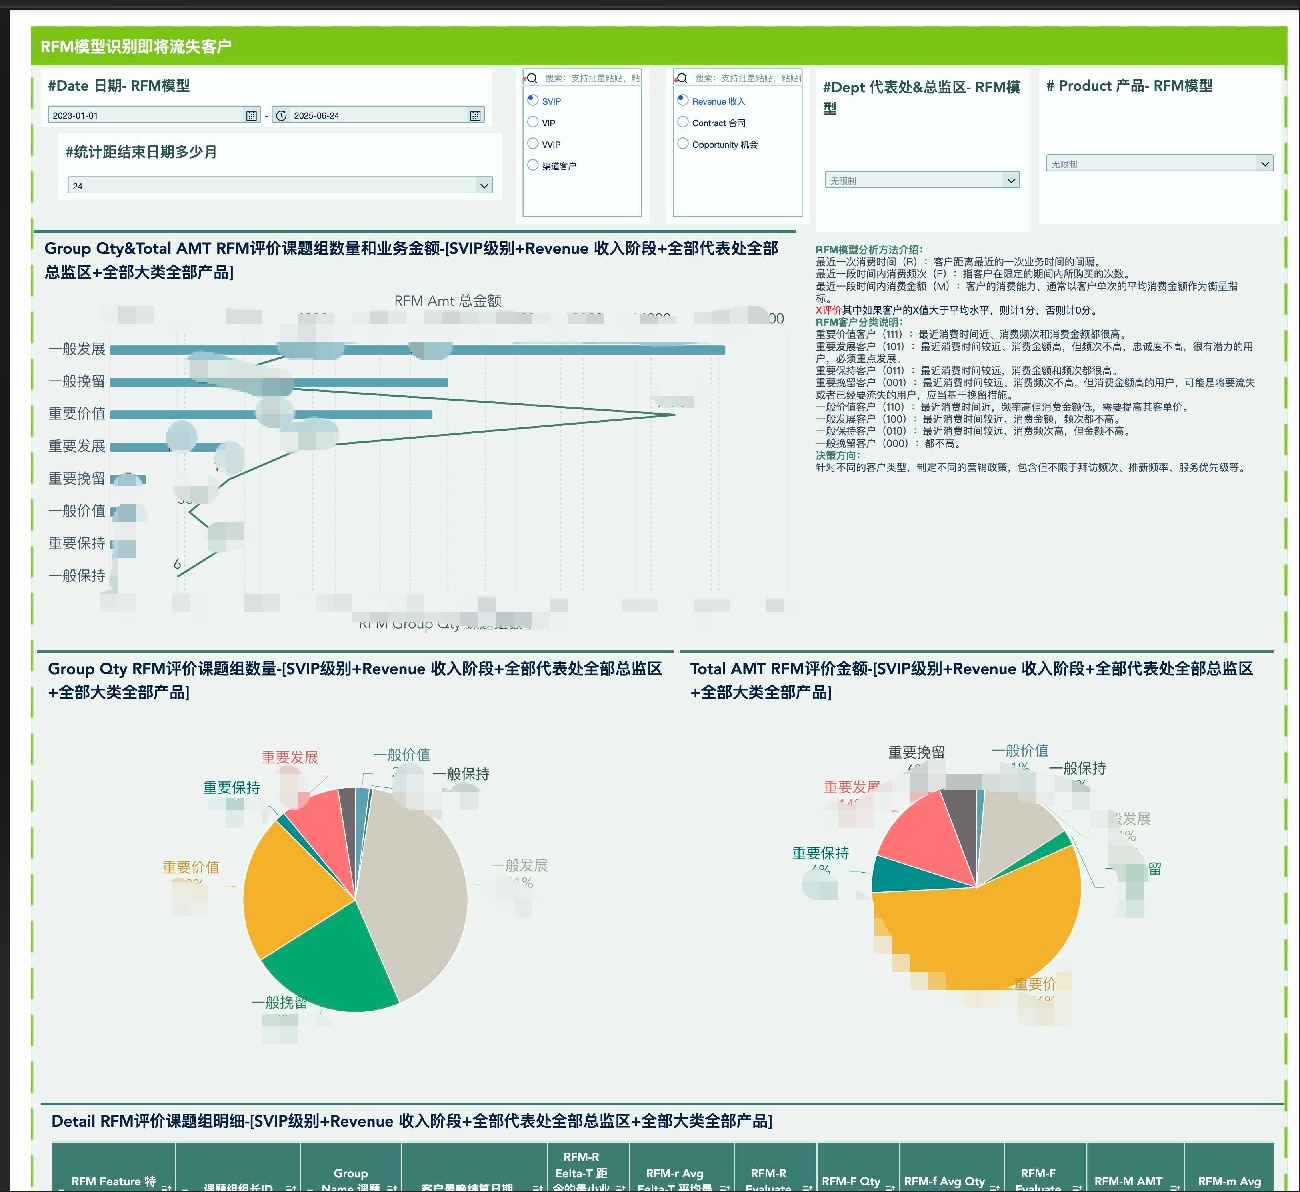
Task: Click sort icon on RFM Feature column
Action: tap(166, 1186)
